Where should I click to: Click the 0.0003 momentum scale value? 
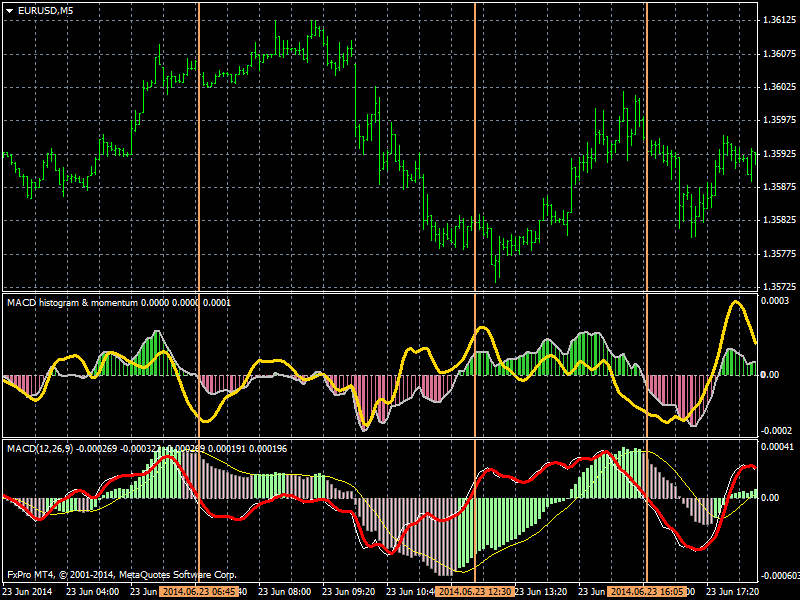coord(774,301)
